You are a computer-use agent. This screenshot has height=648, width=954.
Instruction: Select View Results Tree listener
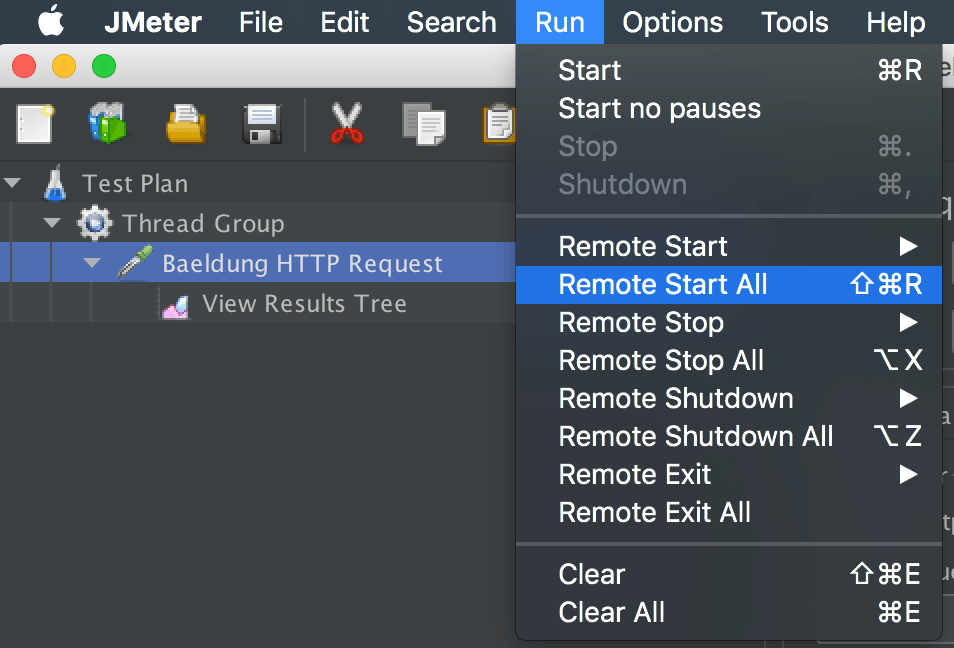(304, 304)
